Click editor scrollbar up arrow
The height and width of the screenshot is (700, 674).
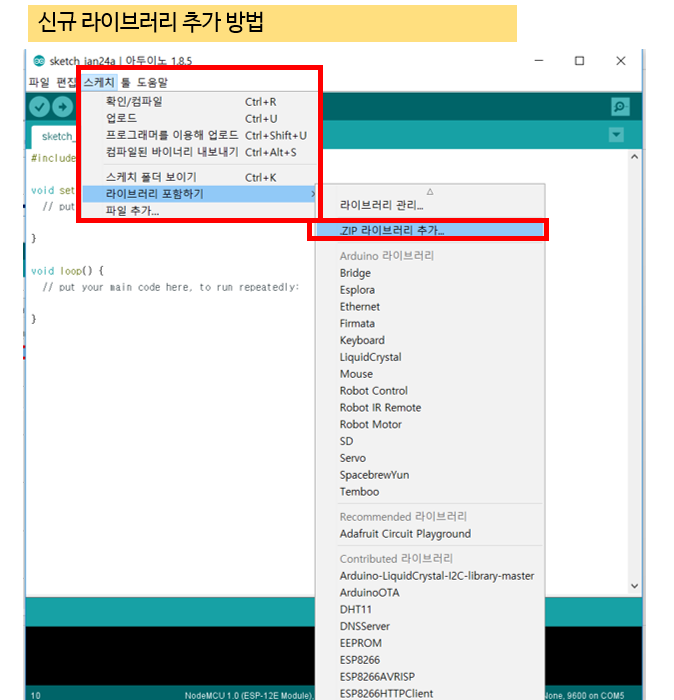coord(634,157)
